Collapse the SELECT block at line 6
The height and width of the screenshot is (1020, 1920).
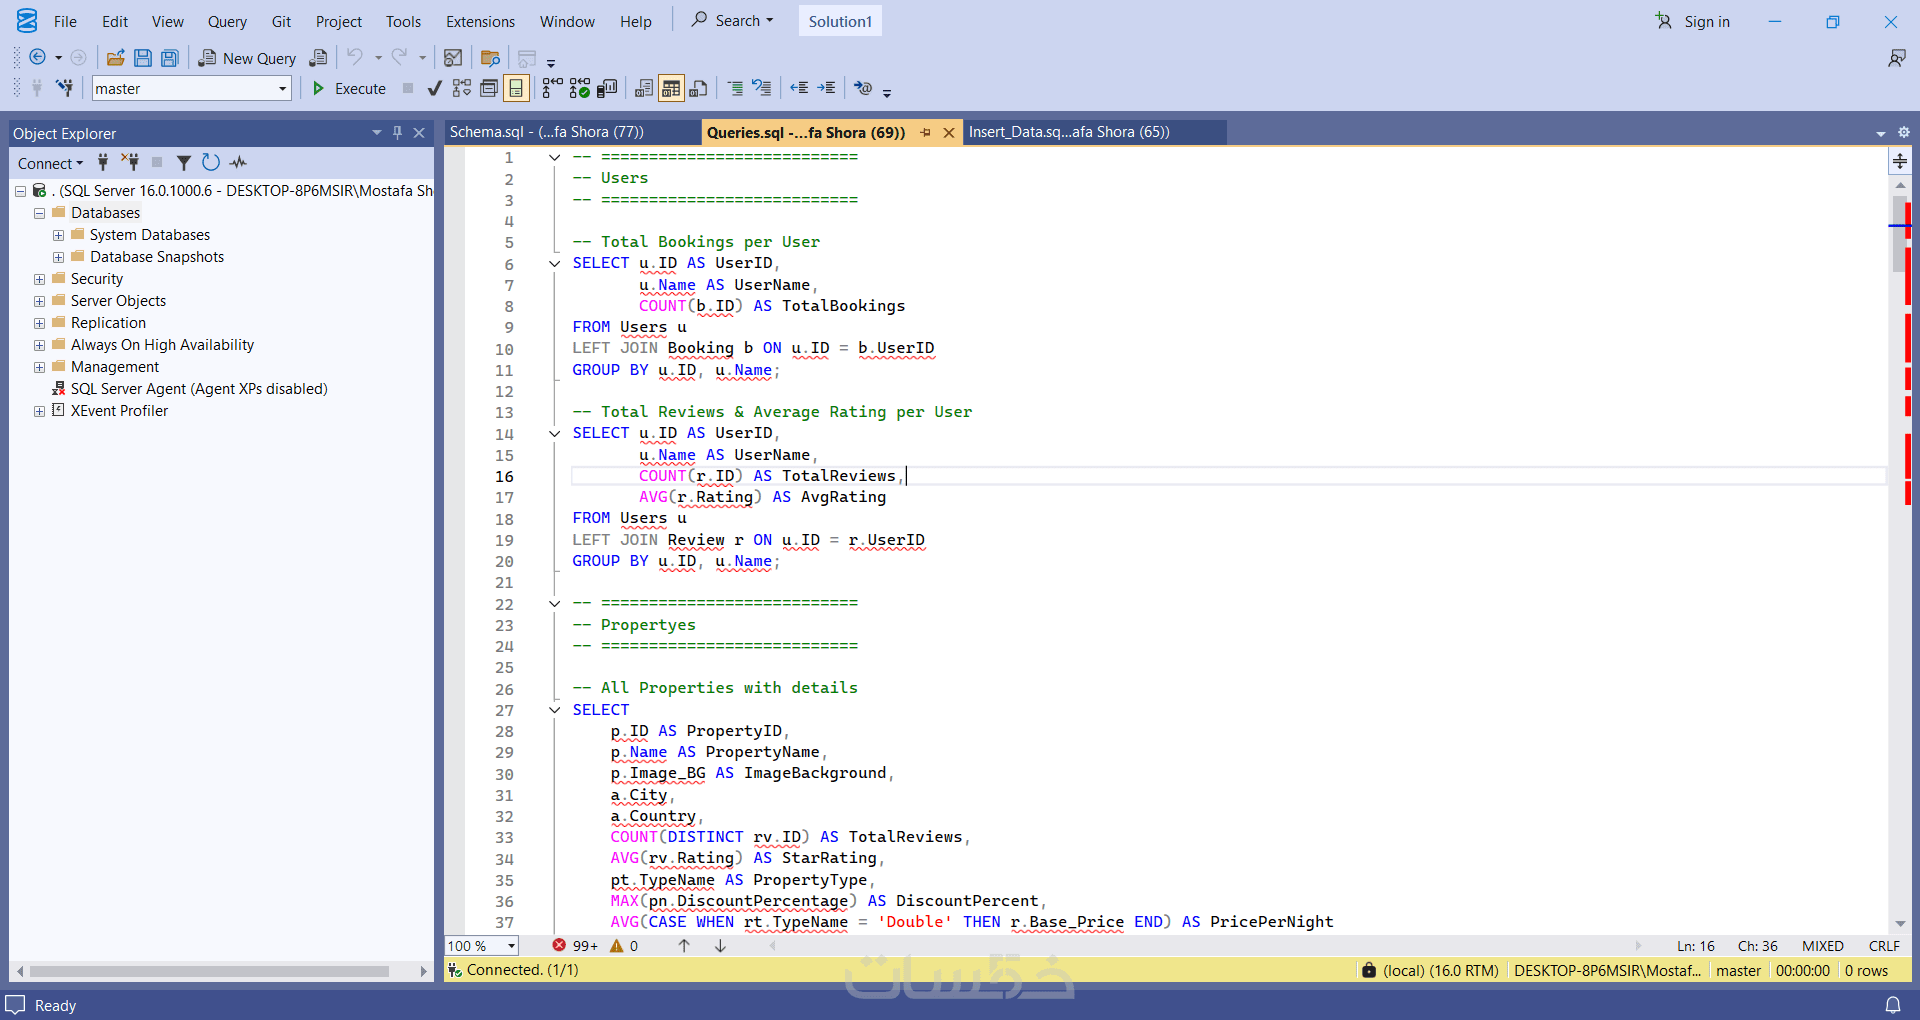click(x=554, y=264)
